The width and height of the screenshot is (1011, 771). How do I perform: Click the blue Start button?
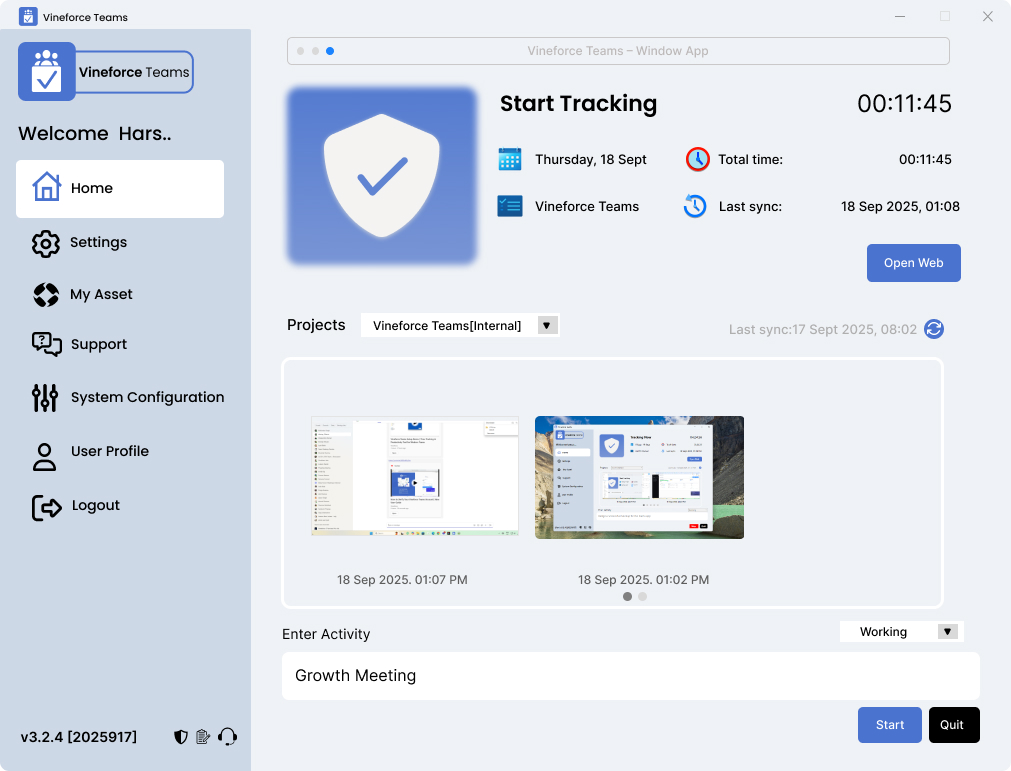click(890, 725)
